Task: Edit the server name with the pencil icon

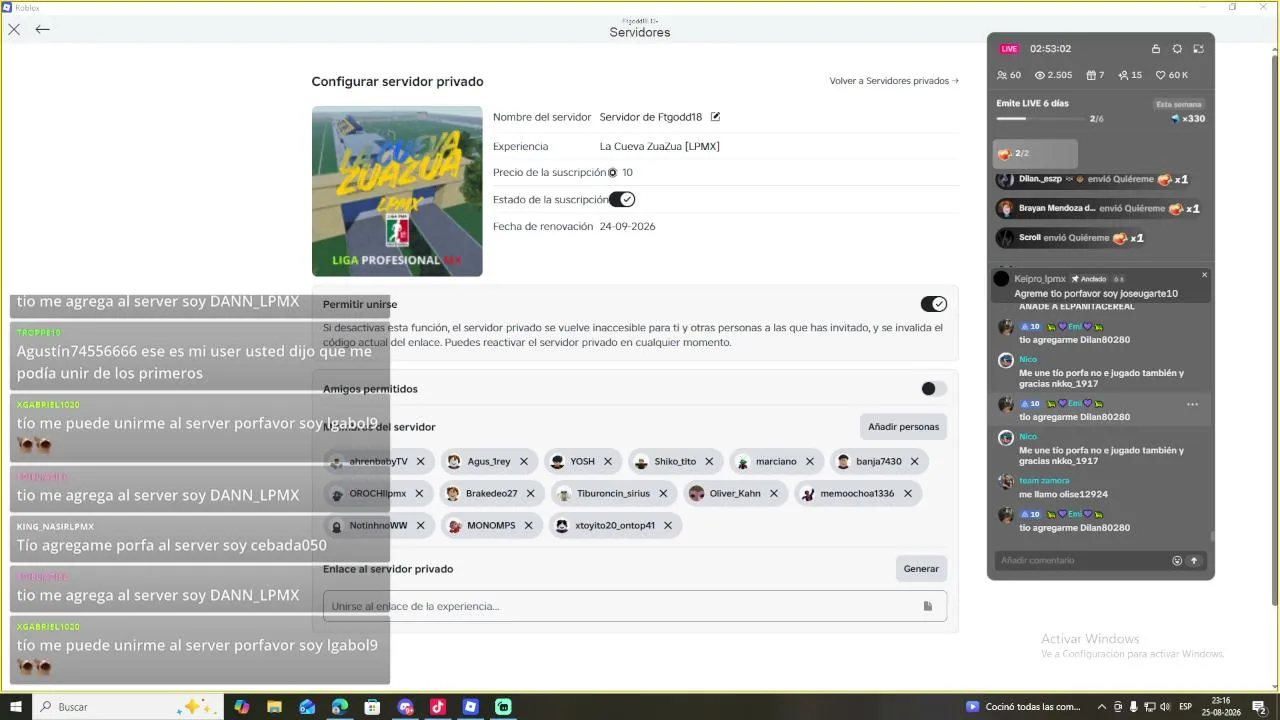Action: [715, 117]
